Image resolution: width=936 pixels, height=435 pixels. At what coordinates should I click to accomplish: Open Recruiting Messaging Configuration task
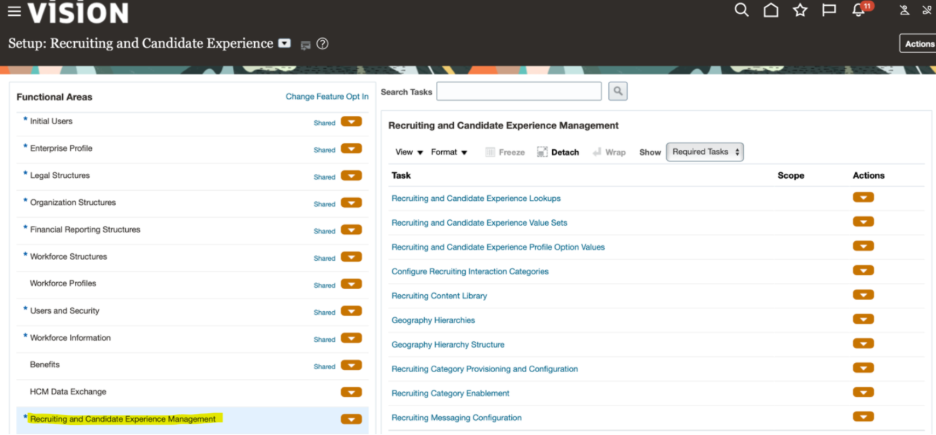pyautogui.click(x=457, y=418)
